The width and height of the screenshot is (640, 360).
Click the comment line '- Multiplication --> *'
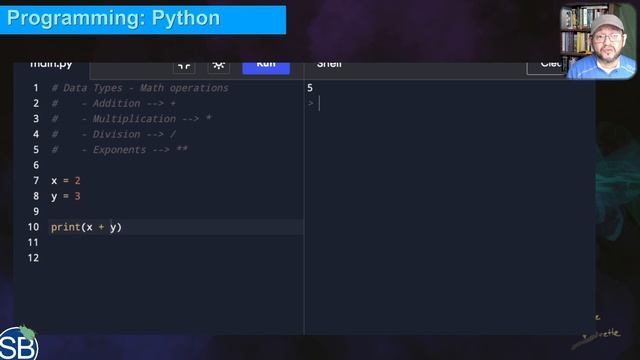(131, 119)
